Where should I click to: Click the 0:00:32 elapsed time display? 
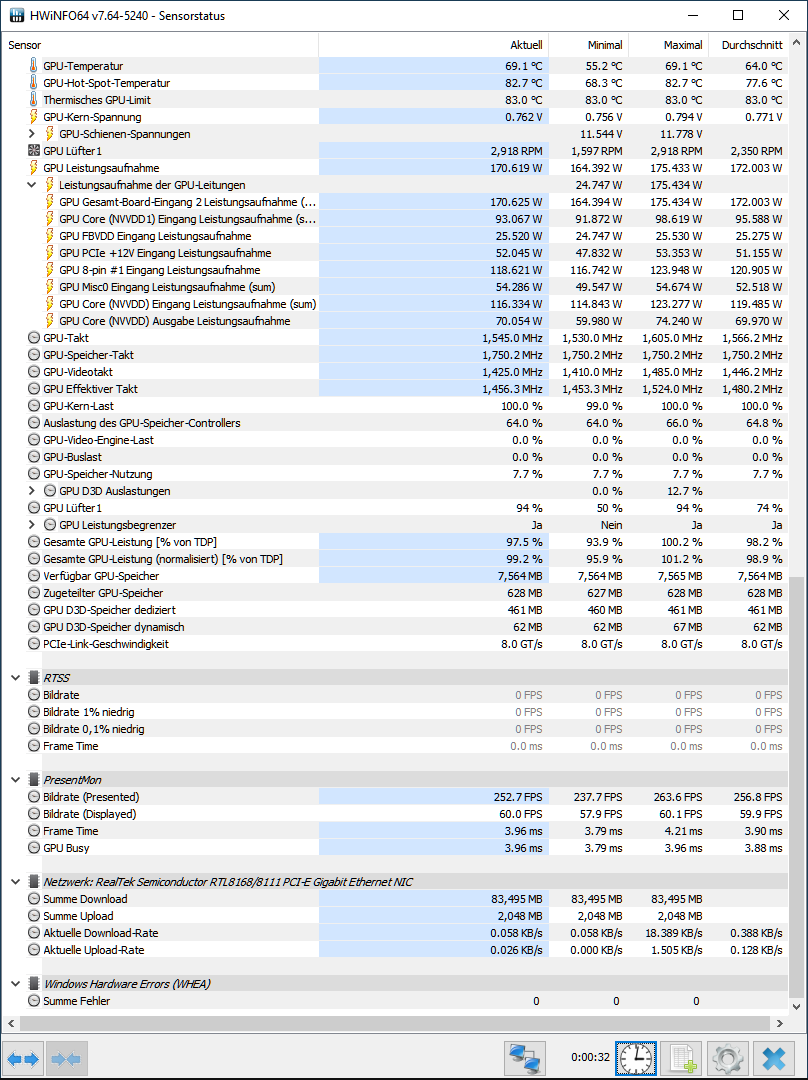click(590, 1057)
